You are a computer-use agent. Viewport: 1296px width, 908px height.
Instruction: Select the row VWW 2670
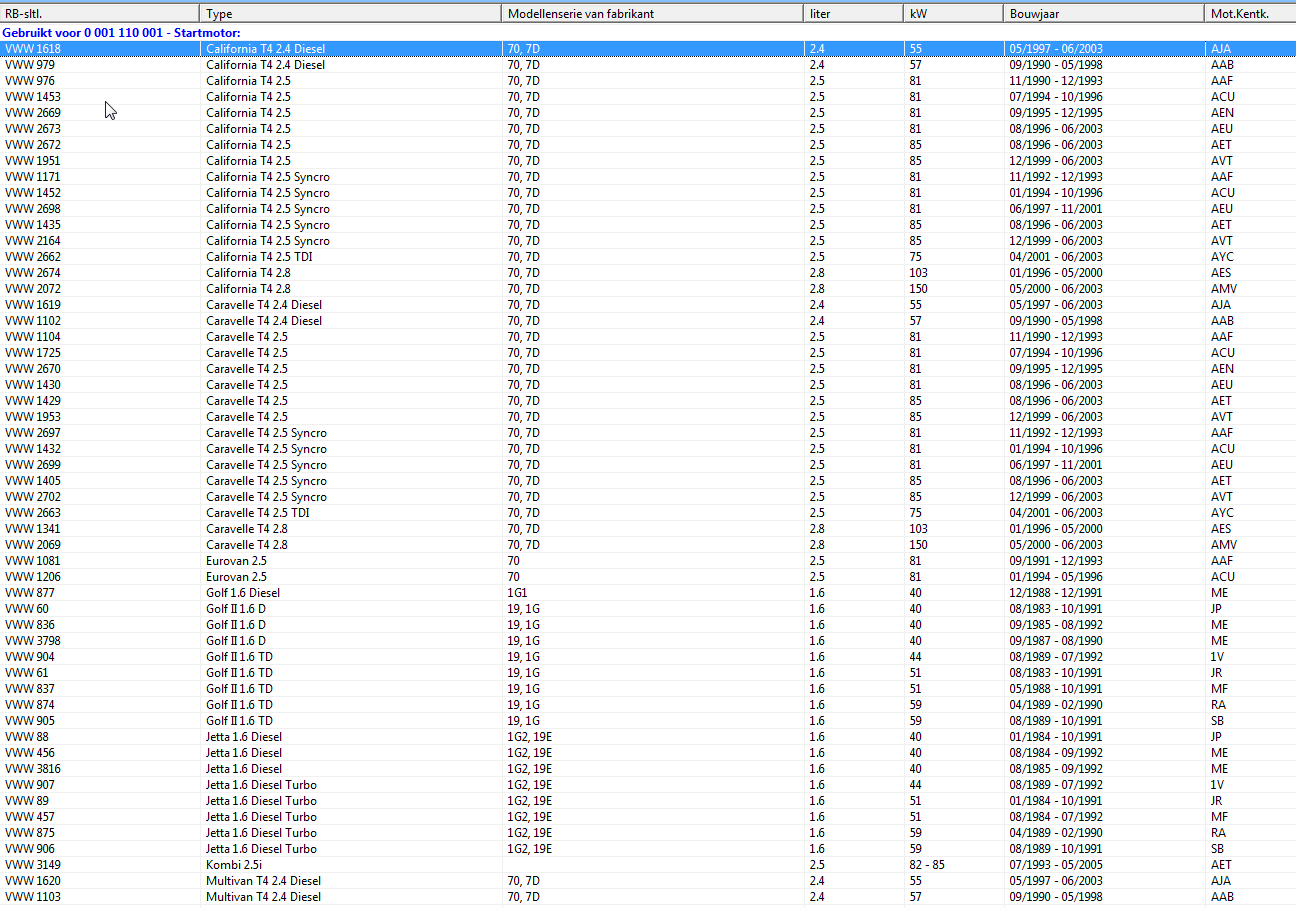coord(648,369)
